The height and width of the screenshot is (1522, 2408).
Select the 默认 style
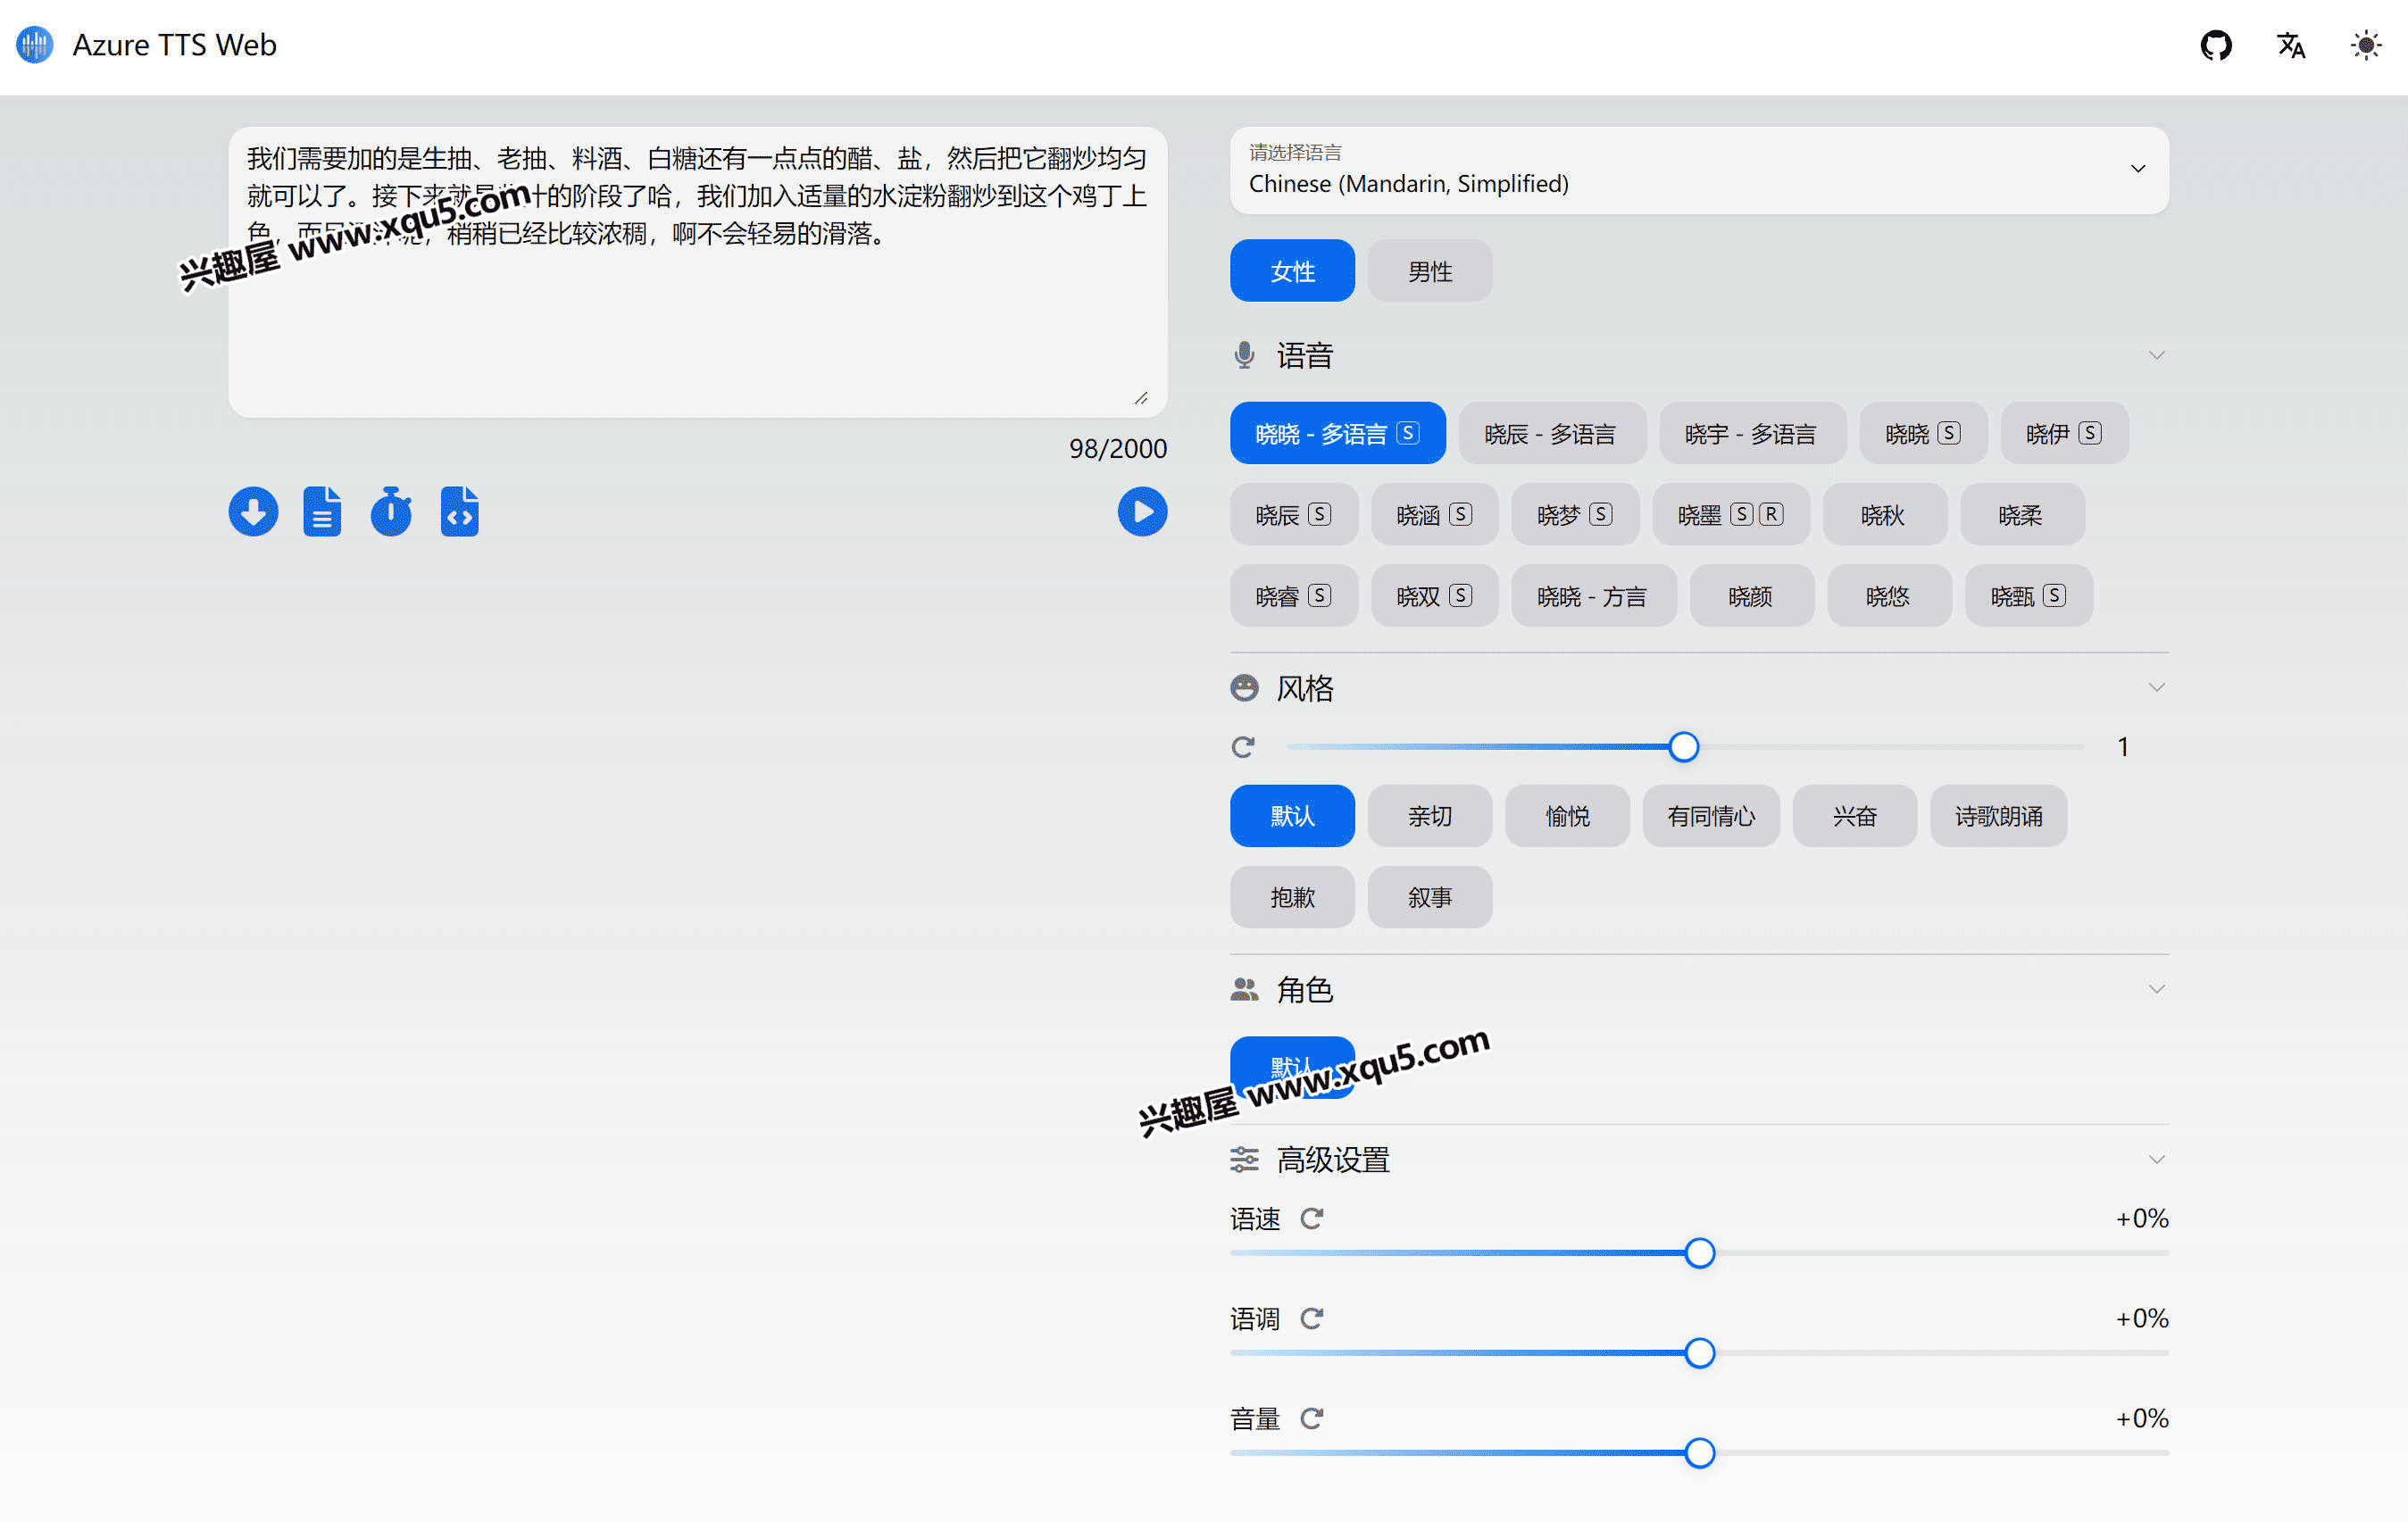pos(1292,816)
